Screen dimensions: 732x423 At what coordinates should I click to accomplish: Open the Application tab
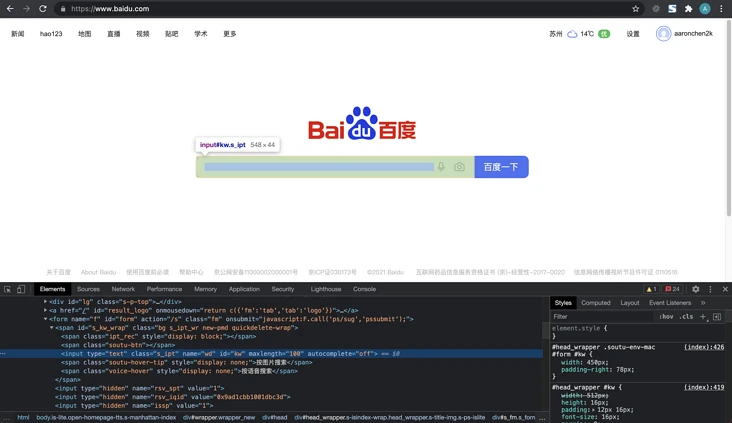[x=244, y=289]
